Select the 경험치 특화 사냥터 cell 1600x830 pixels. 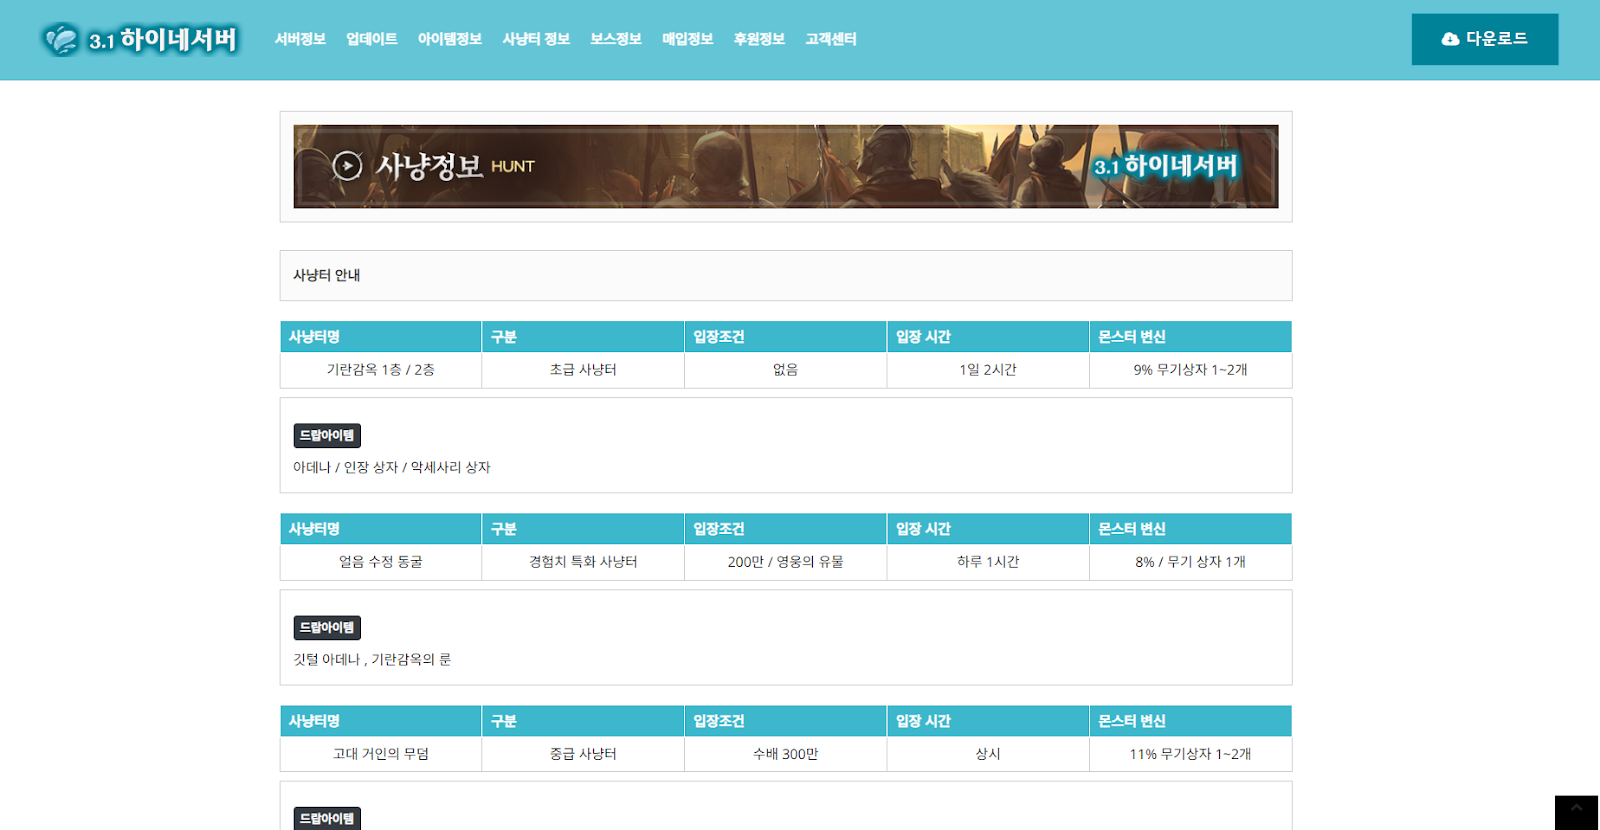coord(583,562)
